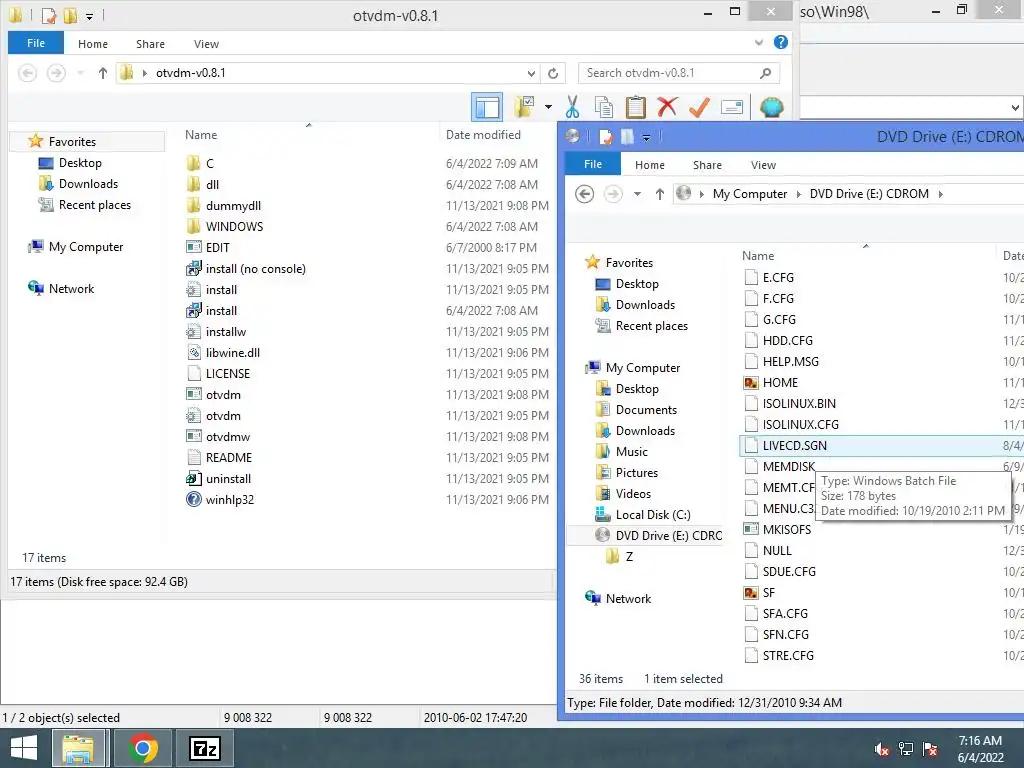Viewport: 1024px width, 768px height.
Task: Open Chrome from taskbar
Action: 143,748
